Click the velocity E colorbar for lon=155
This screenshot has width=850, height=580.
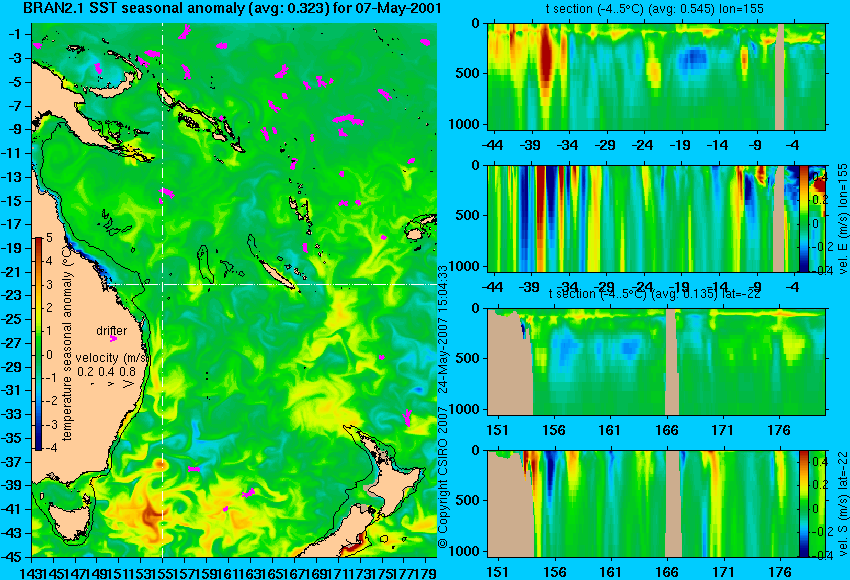point(804,218)
